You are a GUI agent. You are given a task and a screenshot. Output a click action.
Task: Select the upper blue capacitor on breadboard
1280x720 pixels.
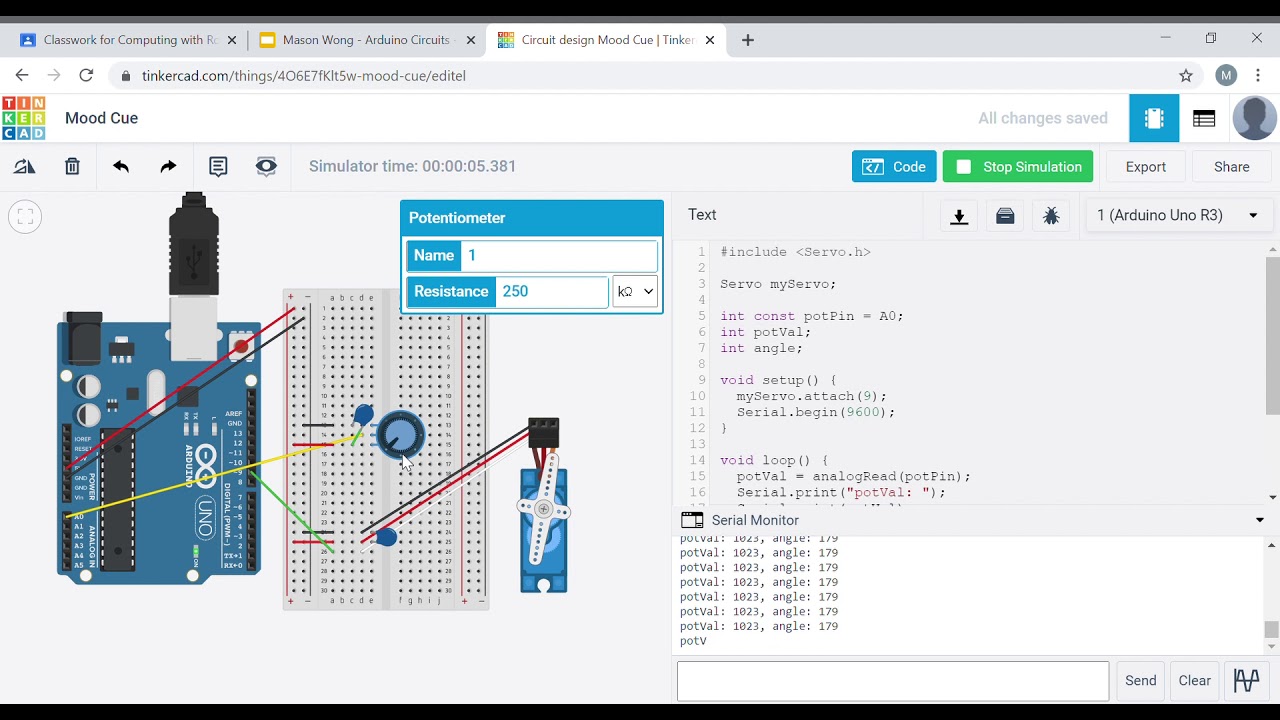click(364, 415)
